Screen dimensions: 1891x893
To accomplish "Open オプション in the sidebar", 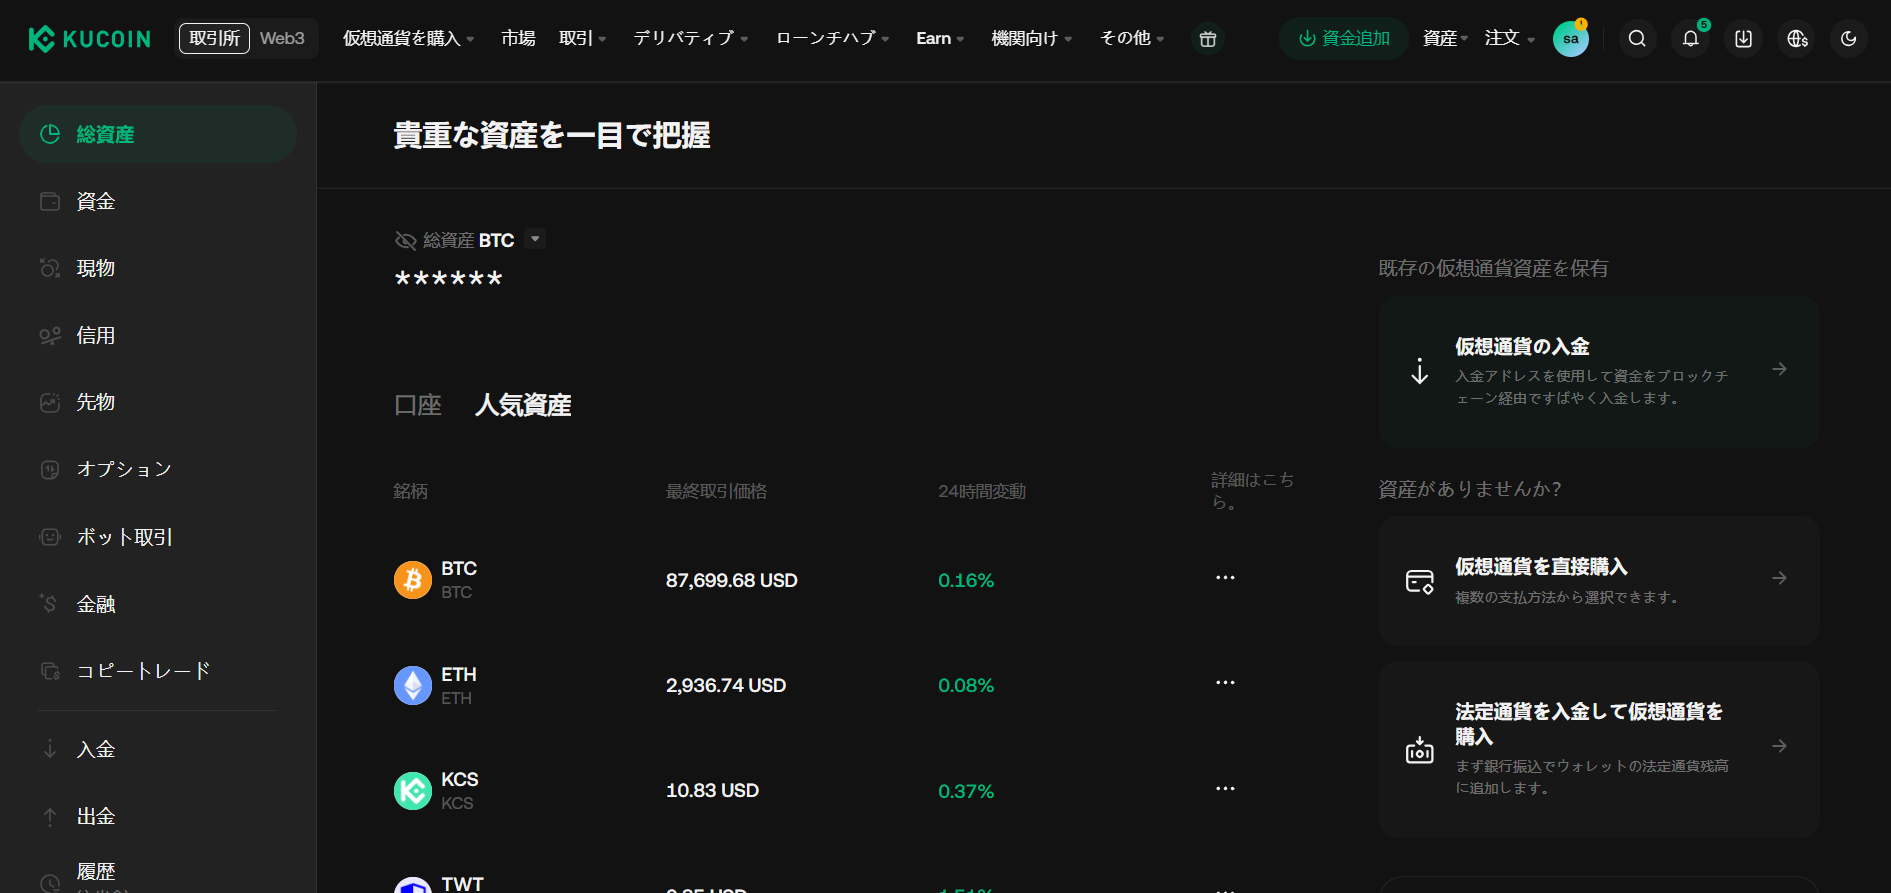I will tap(158, 469).
